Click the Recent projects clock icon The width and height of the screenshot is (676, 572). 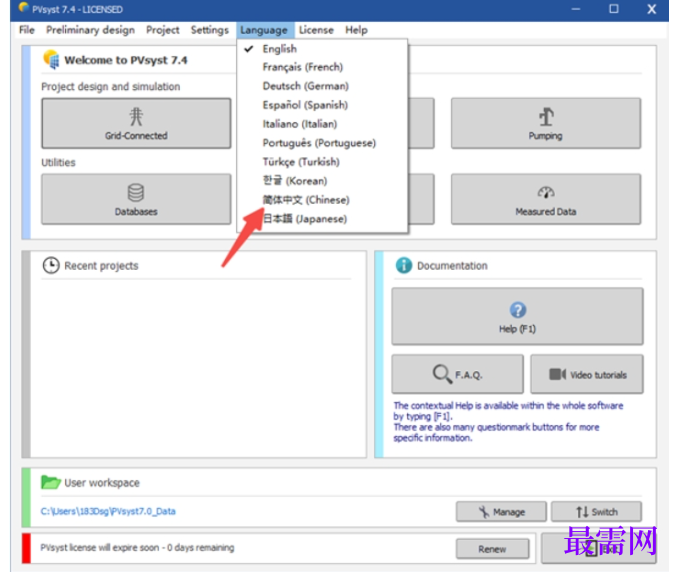tap(51, 266)
